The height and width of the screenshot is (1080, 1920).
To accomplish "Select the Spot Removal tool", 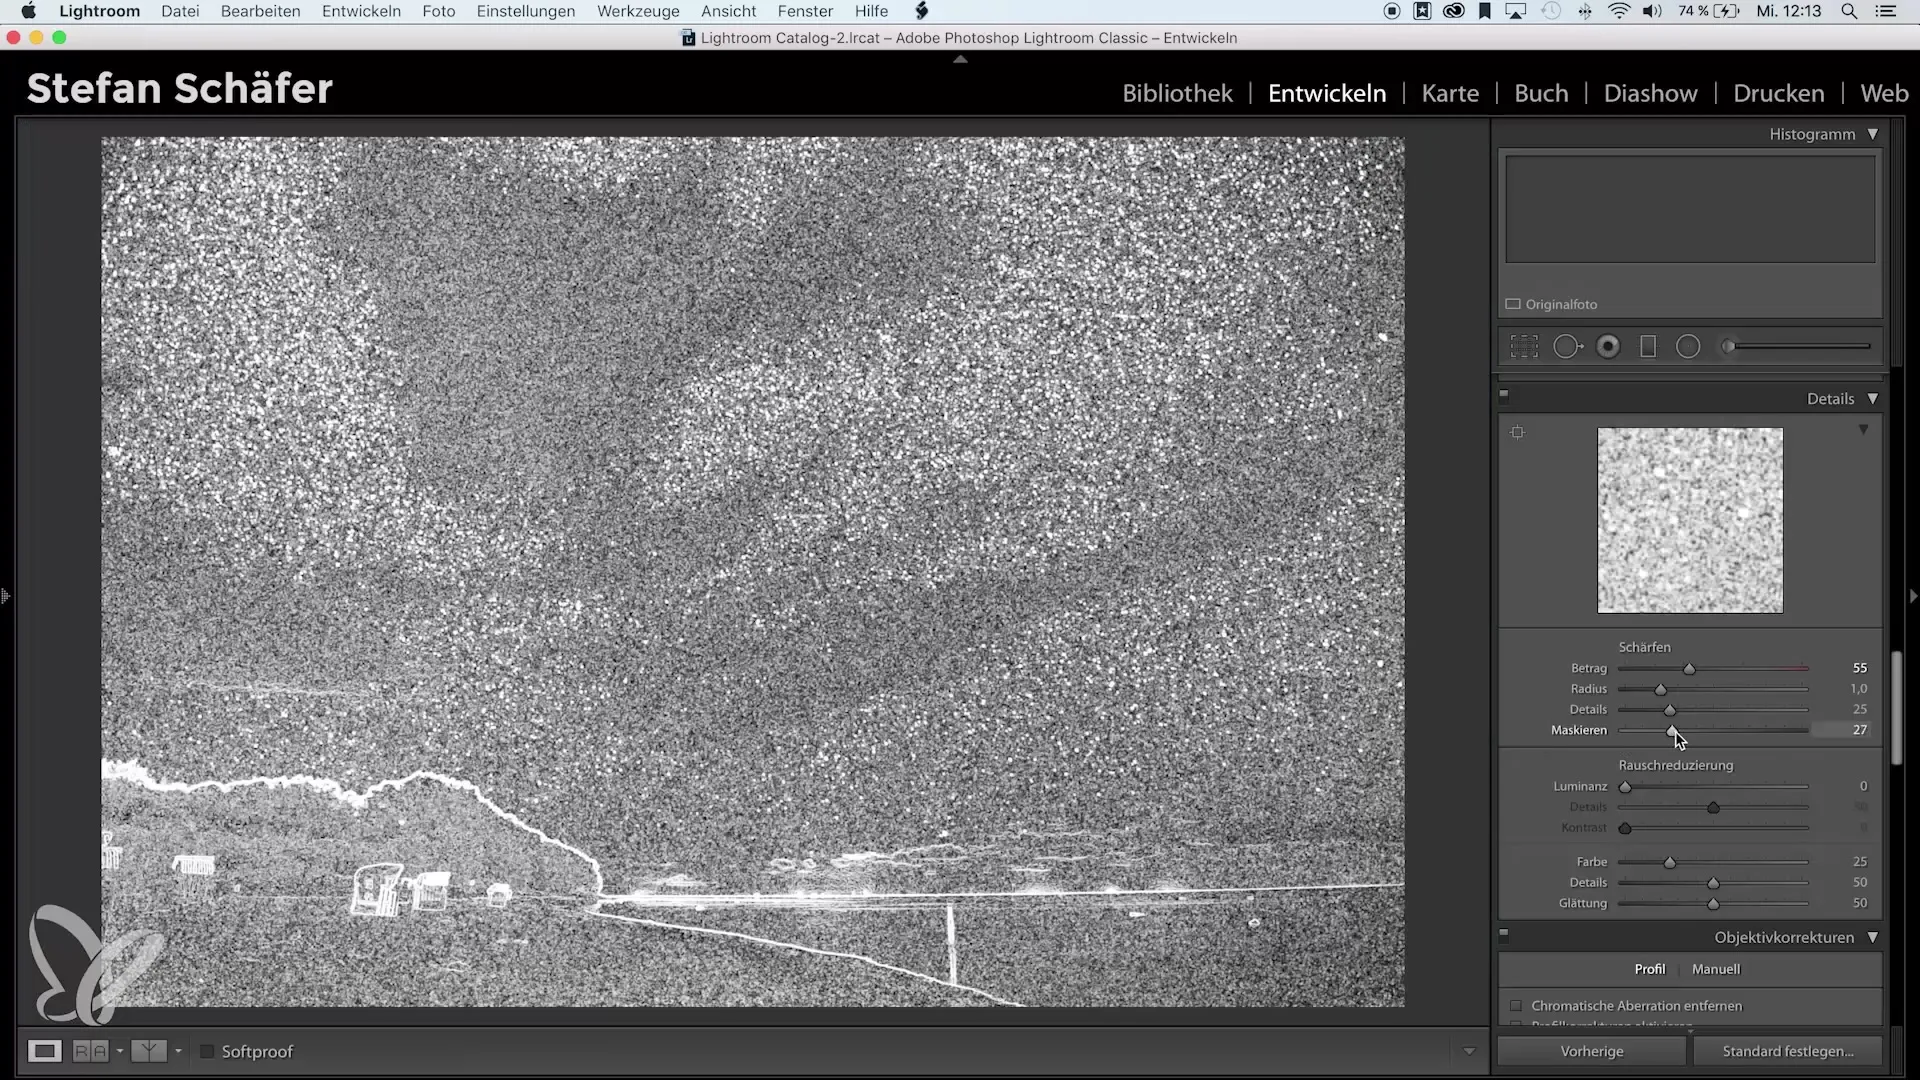I will click(x=1568, y=347).
